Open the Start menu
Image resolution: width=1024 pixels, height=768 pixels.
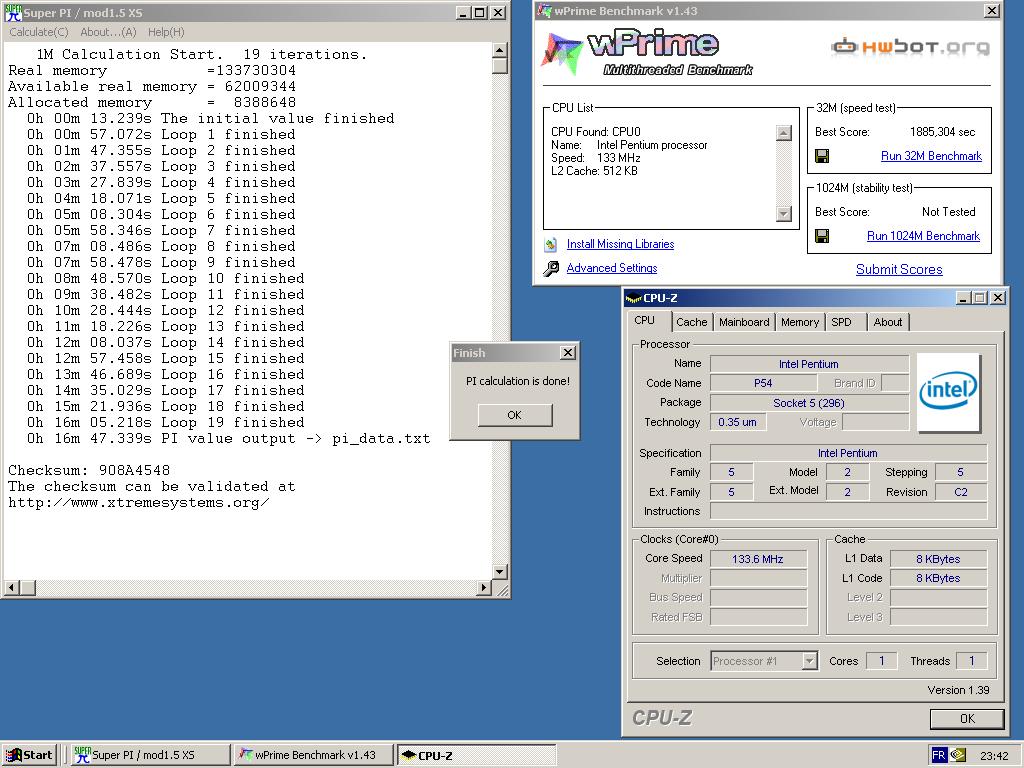pos(29,755)
